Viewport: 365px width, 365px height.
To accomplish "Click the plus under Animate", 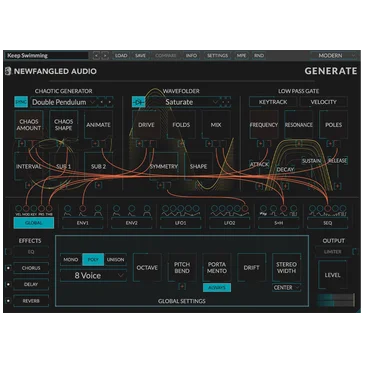I will tap(95, 143).
